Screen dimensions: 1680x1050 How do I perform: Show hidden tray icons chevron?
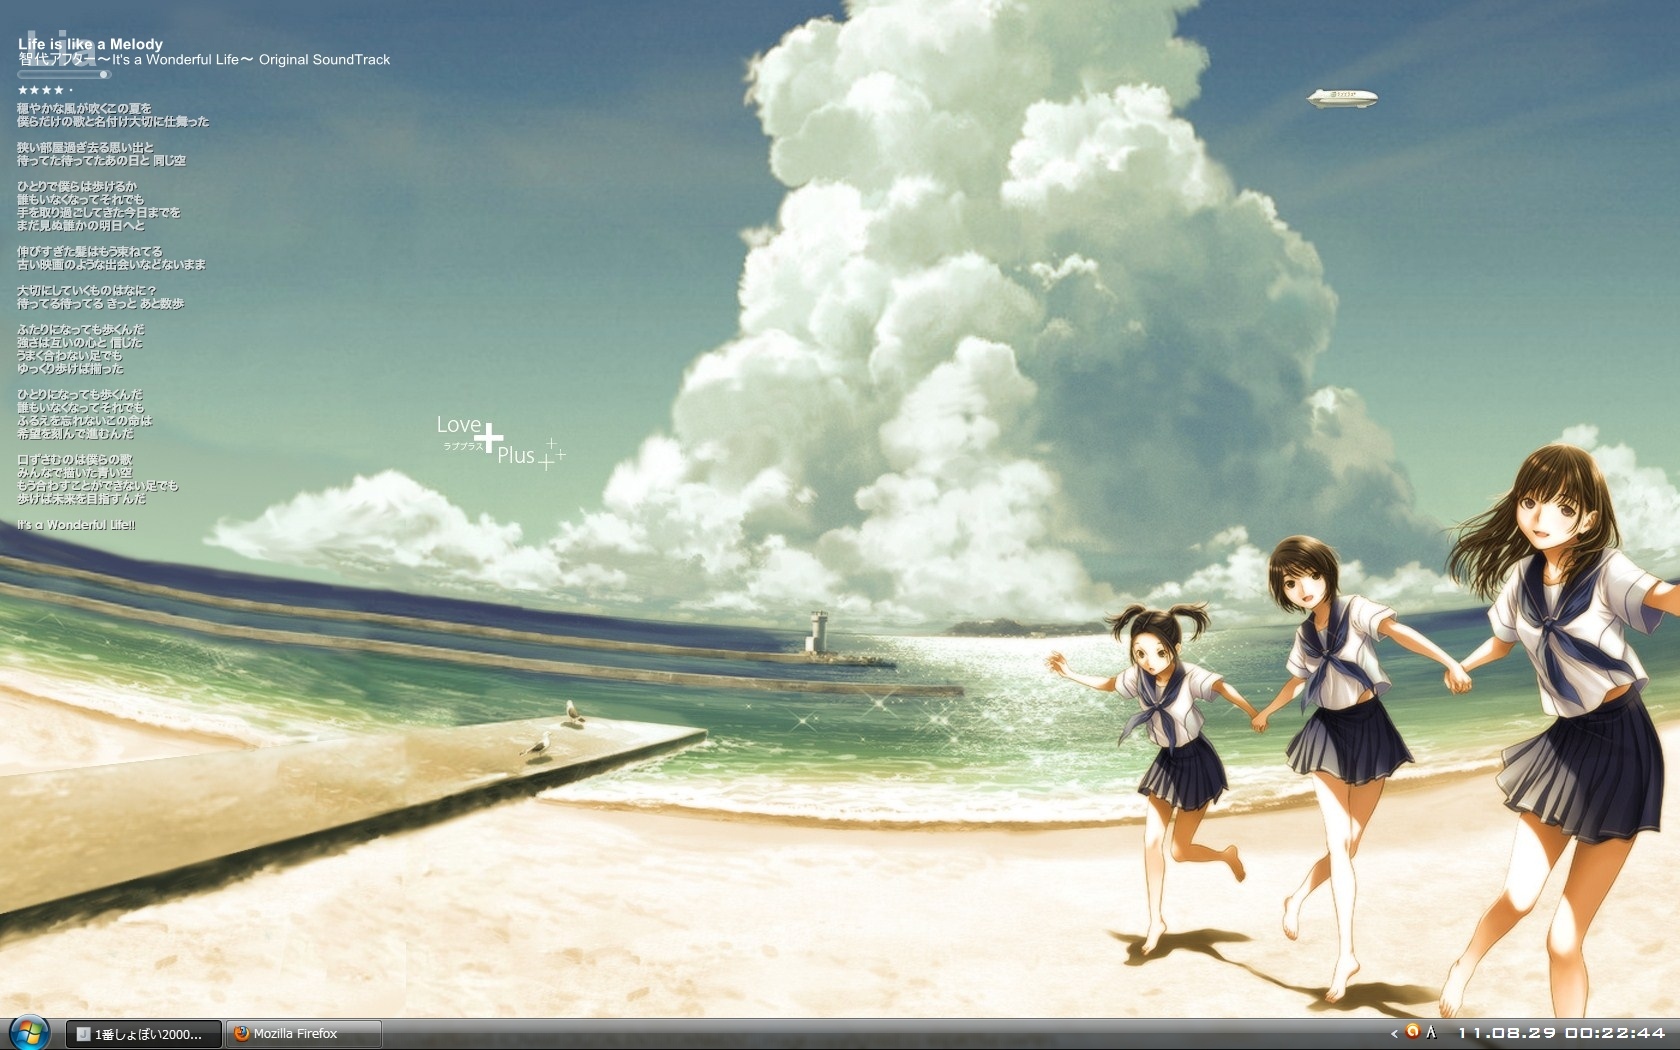click(x=1394, y=1034)
